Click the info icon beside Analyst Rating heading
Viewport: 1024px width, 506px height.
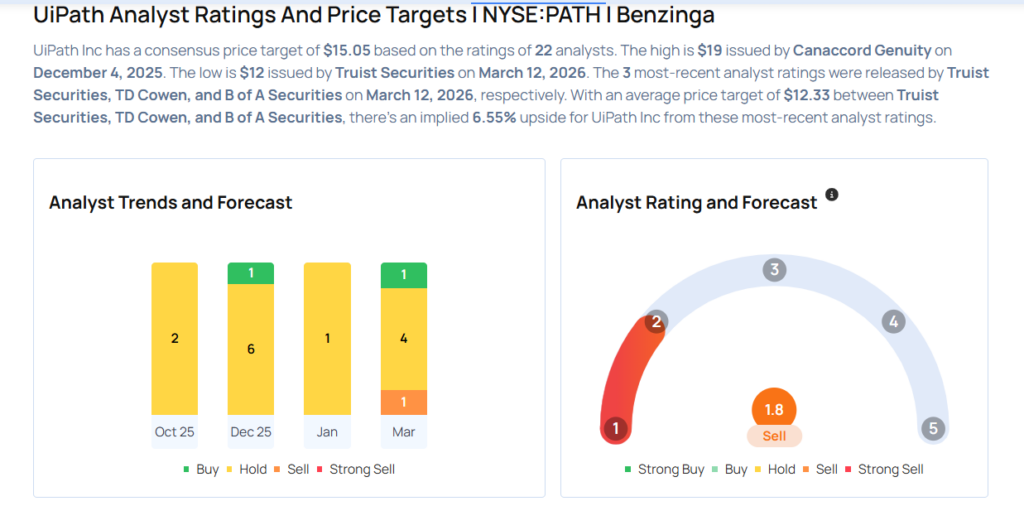(832, 194)
